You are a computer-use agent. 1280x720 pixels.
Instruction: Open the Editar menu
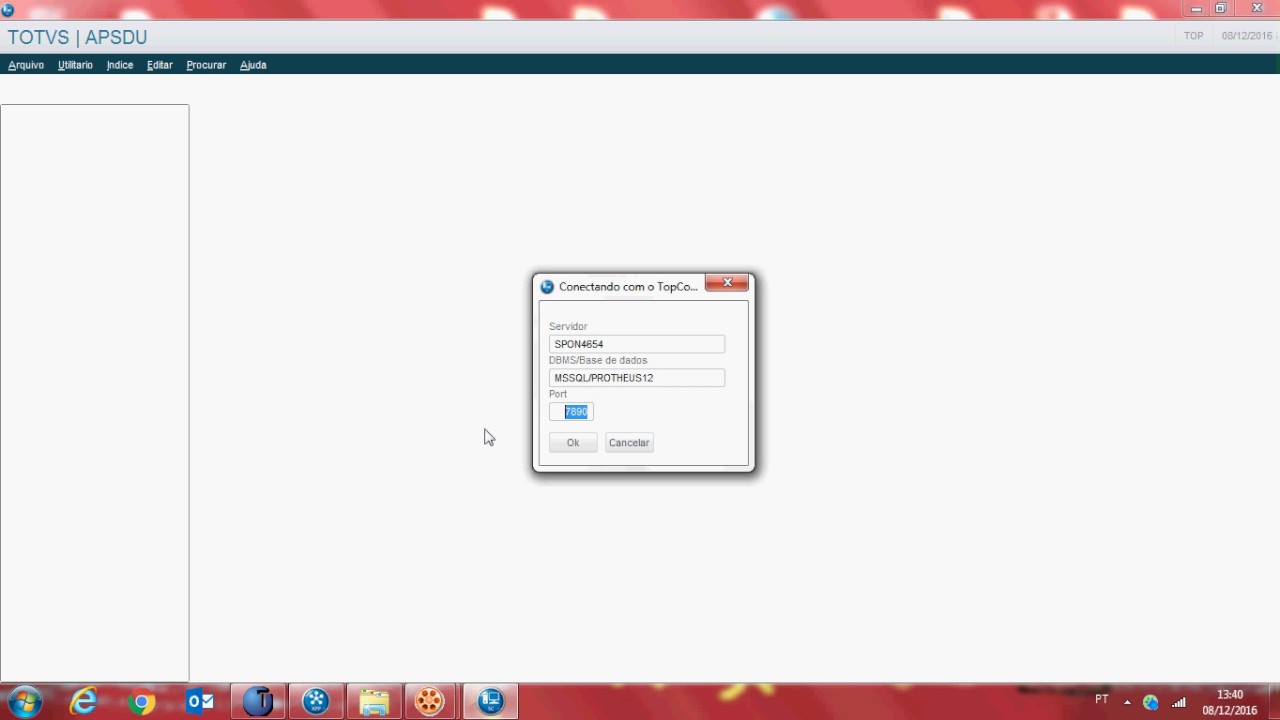point(160,65)
